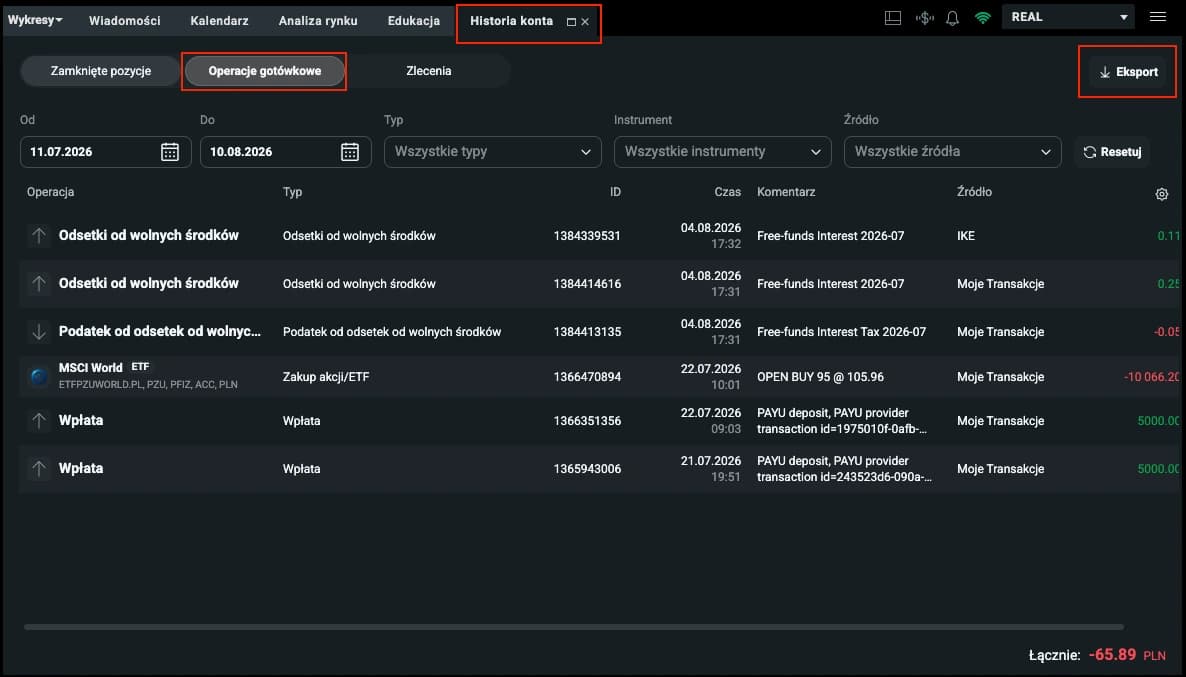This screenshot has height=677, width=1186.
Task: Click the MSCI World ETF instrument icon
Action: (39, 376)
